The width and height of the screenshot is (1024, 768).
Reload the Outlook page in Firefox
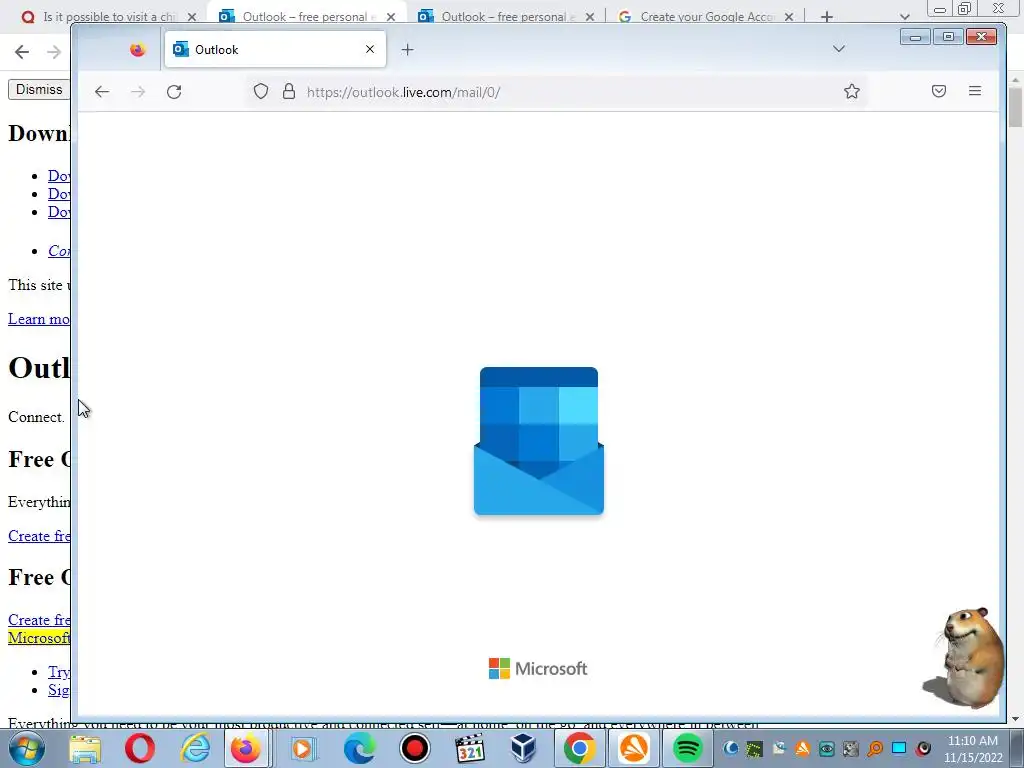pyautogui.click(x=174, y=92)
